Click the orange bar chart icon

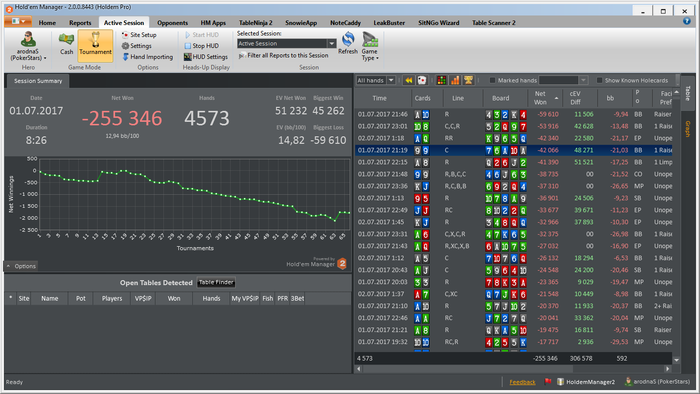455,80
